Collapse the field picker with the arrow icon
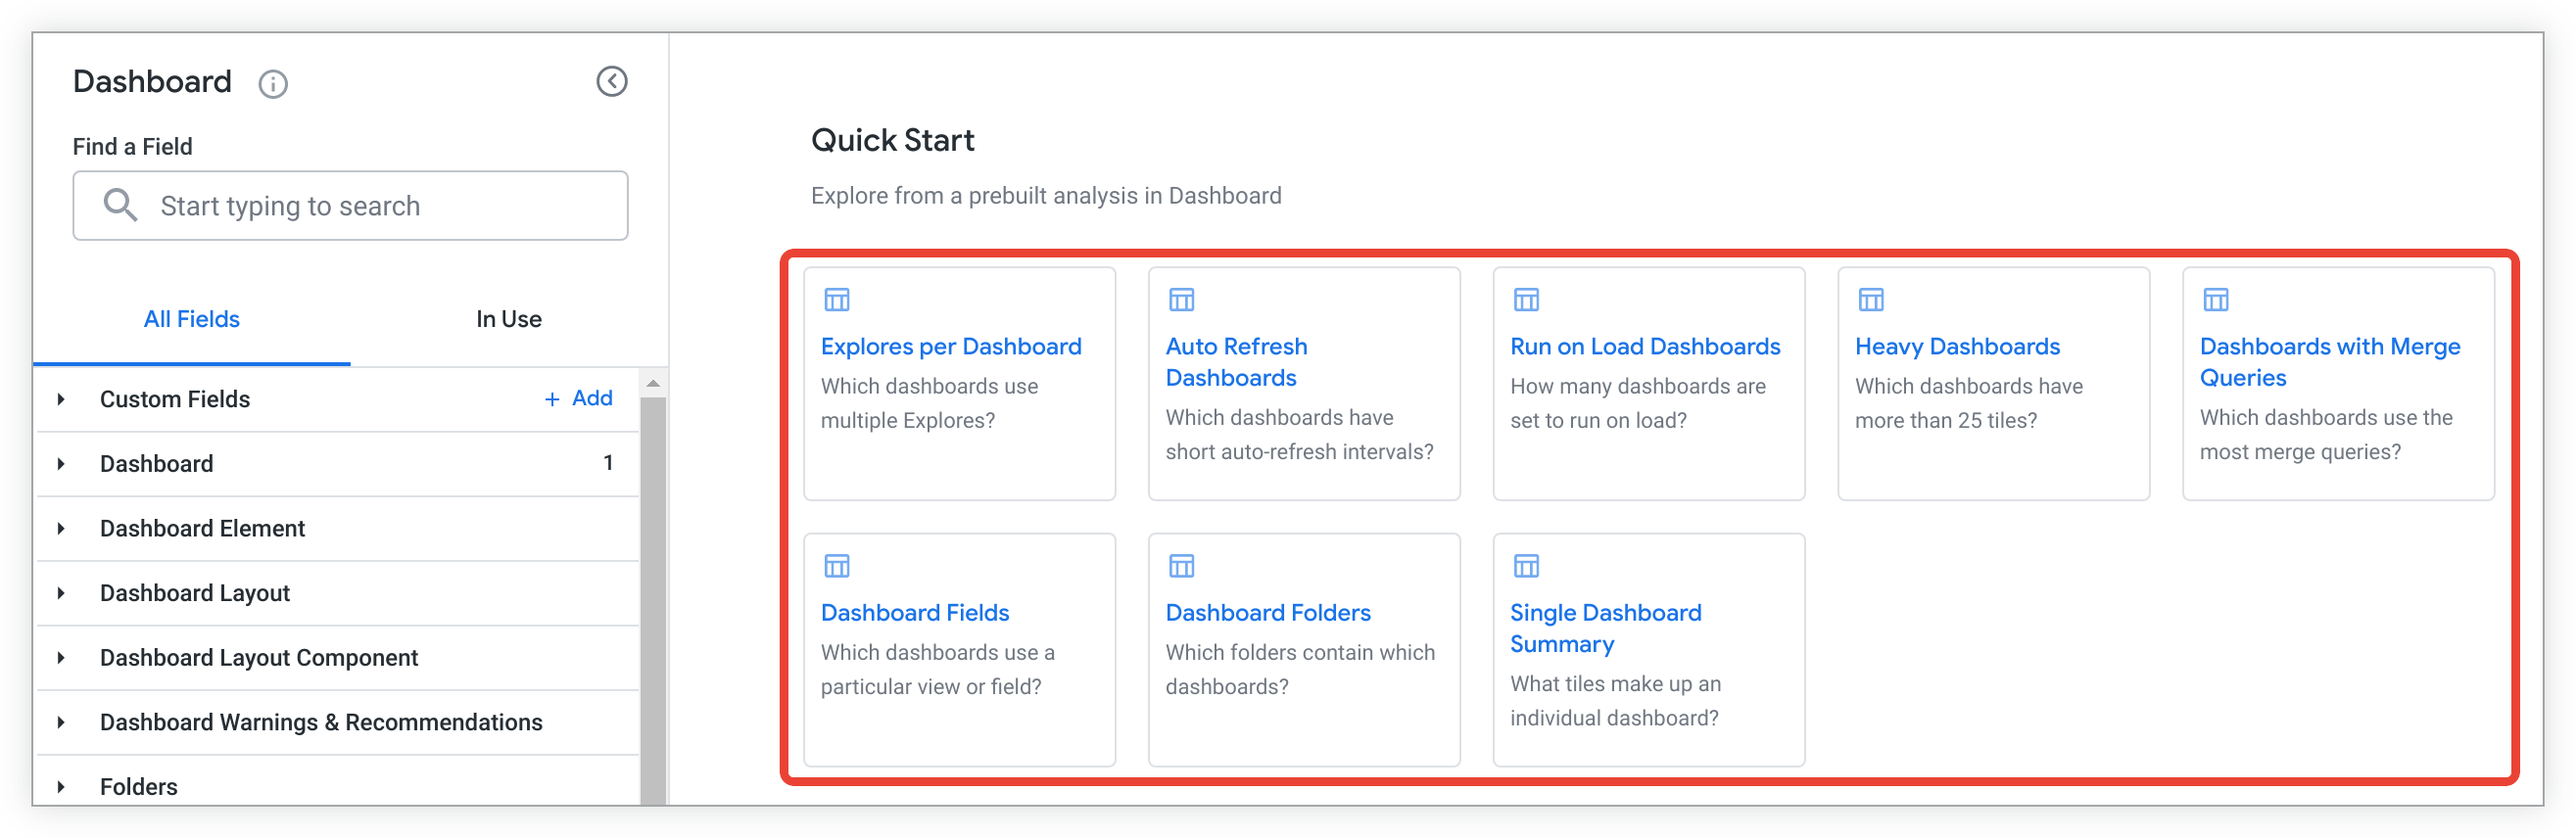Screen dimensions: 2576x838 click(x=612, y=82)
